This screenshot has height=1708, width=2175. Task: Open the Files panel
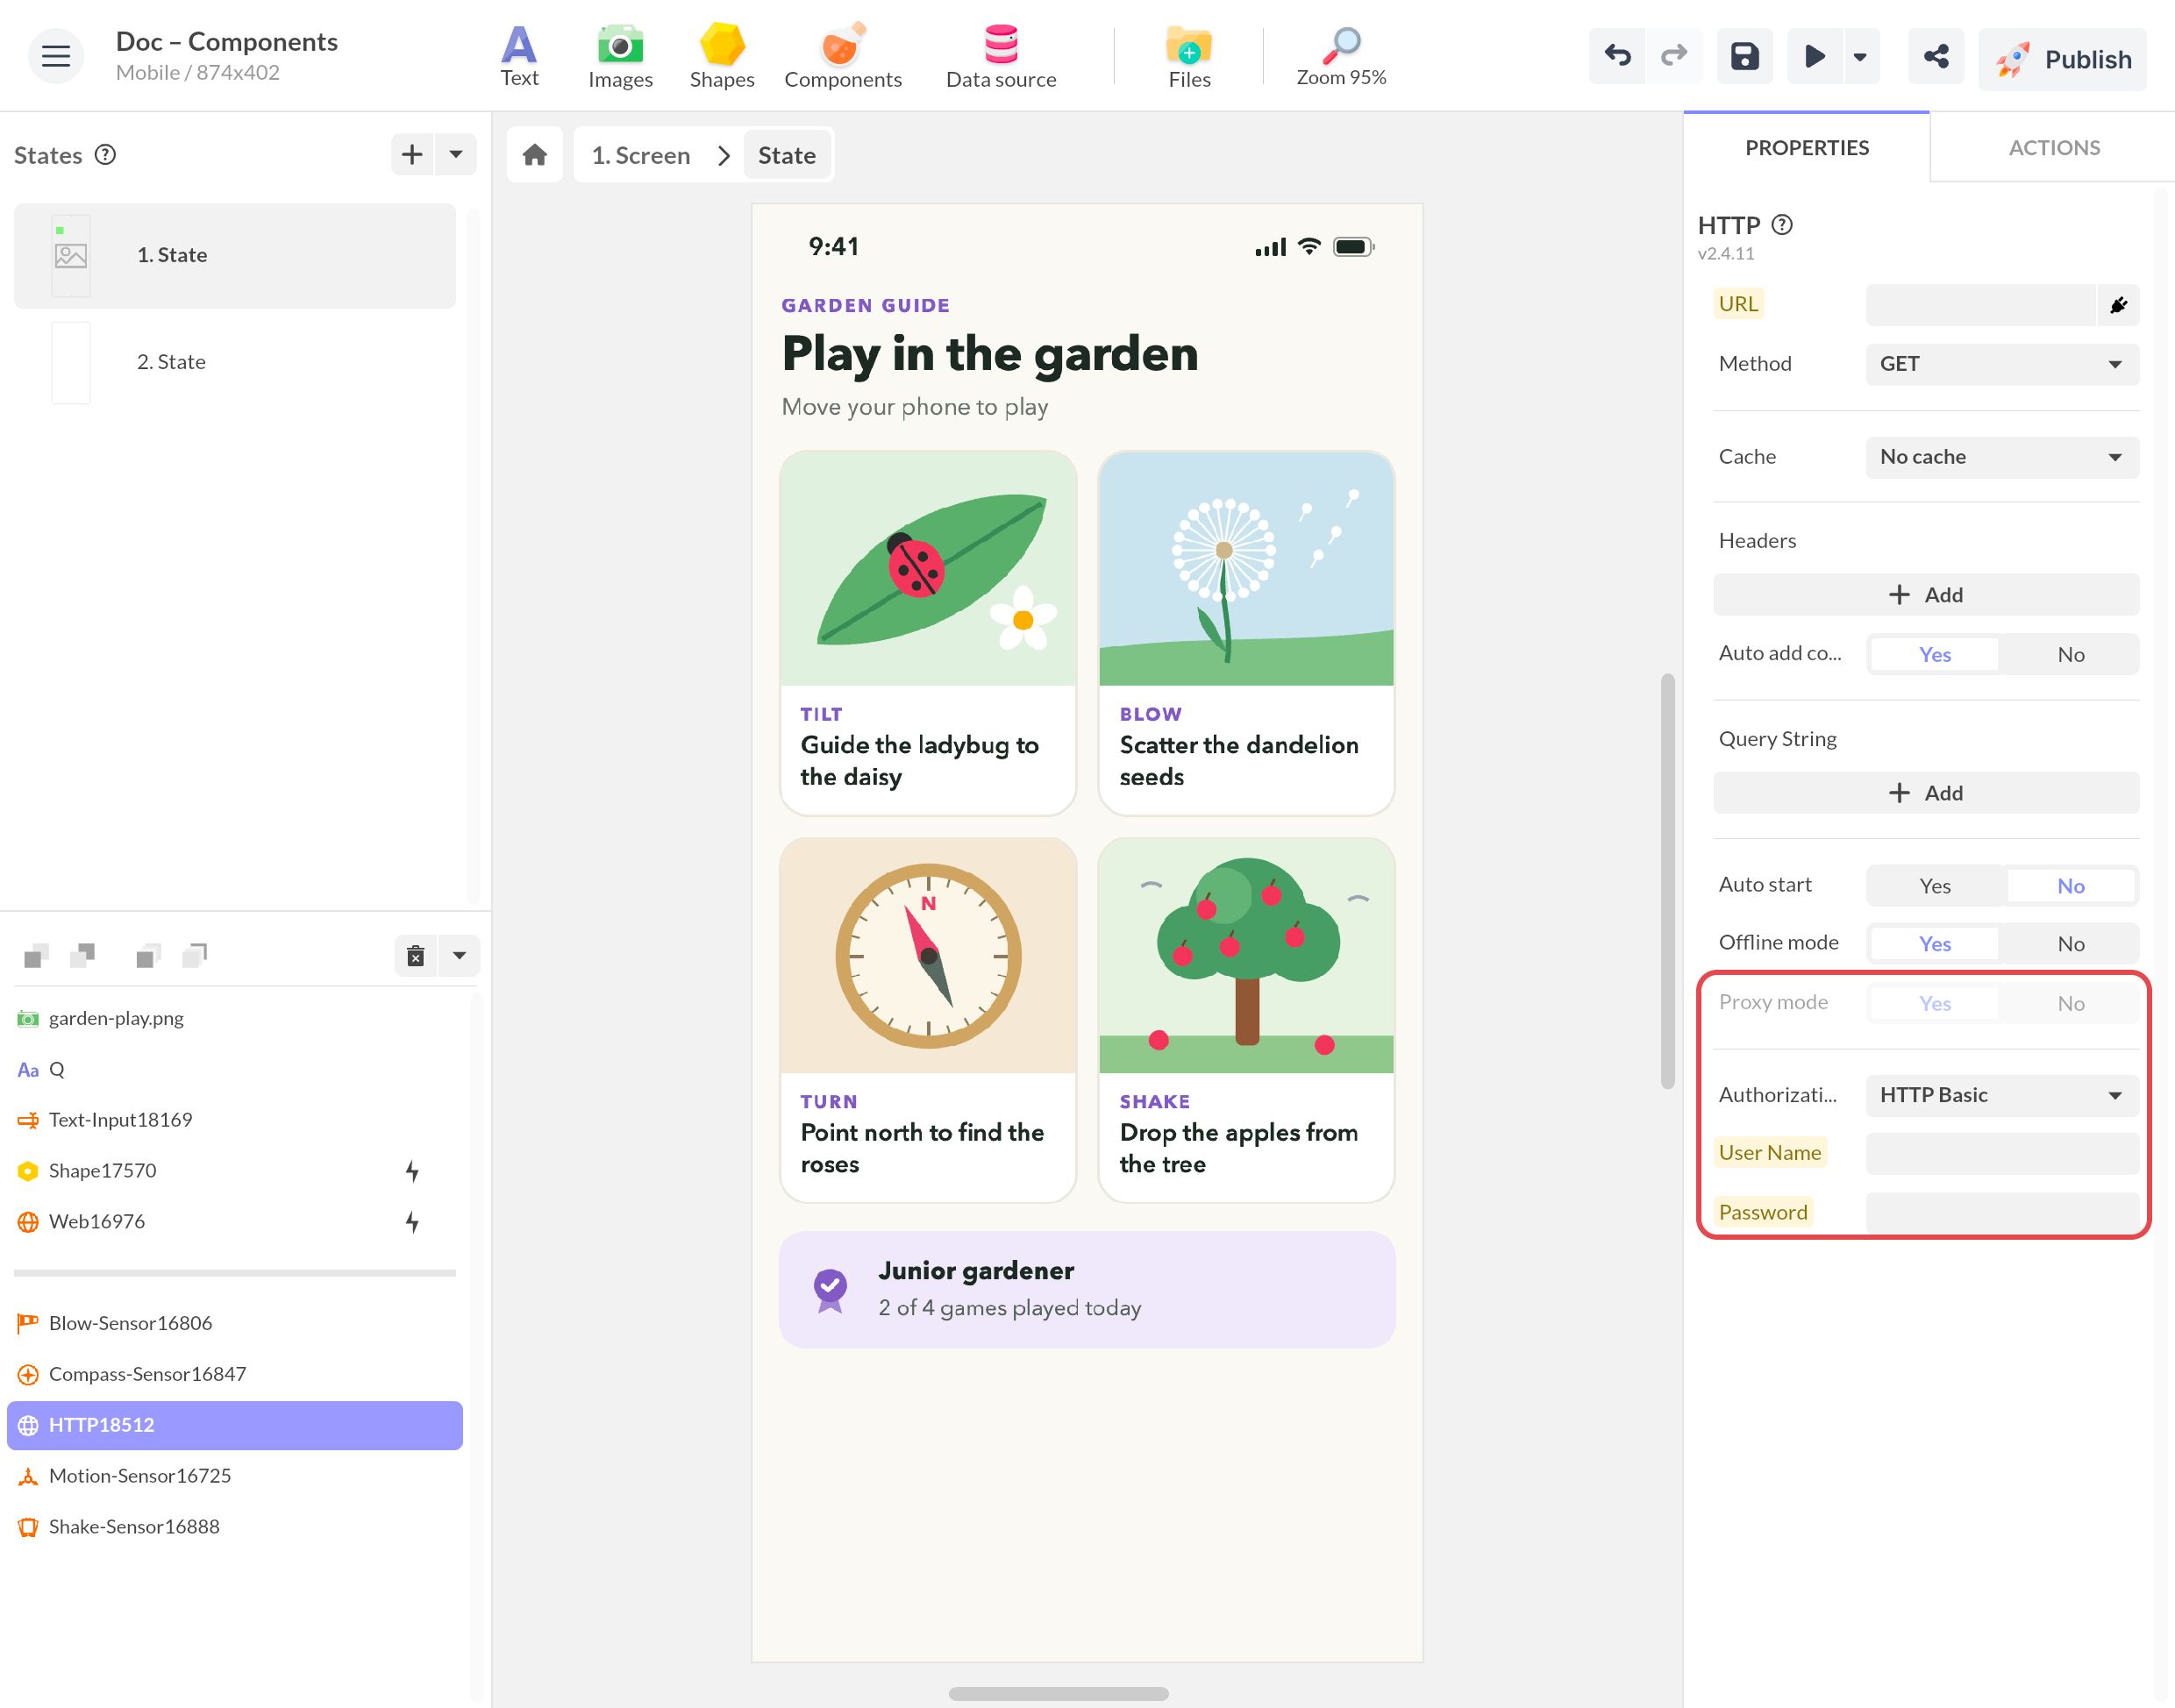(x=1189, y=57)
